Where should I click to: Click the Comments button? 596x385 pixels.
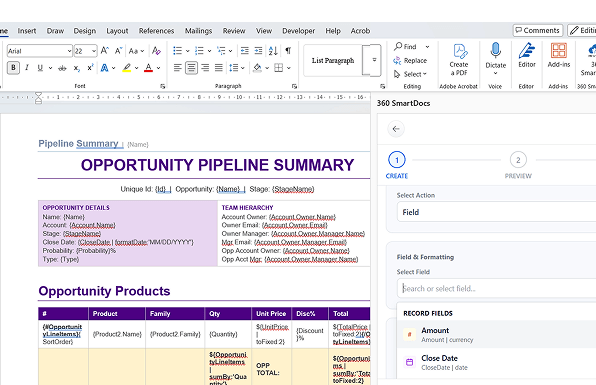click(537, 30)
